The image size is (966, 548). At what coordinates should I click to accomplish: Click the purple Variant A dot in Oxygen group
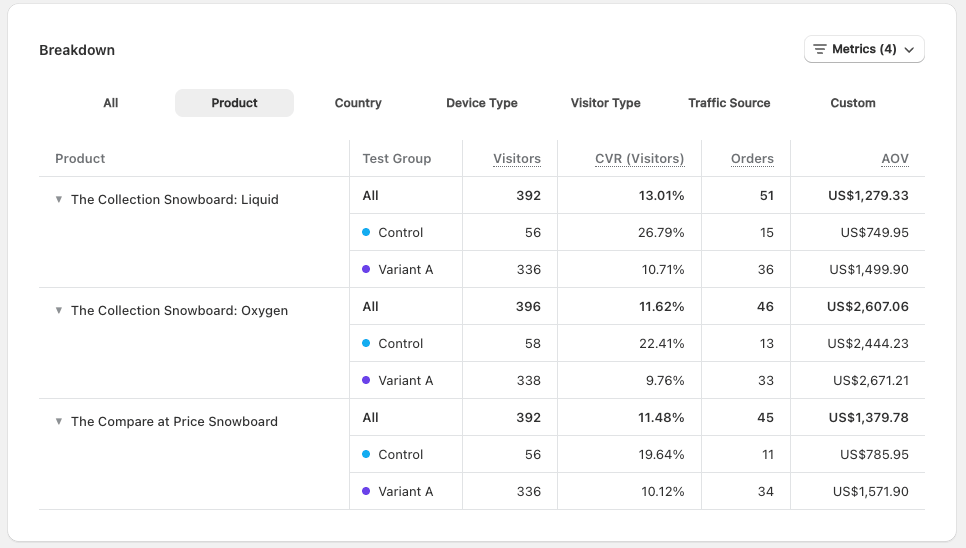click(366, 380)
